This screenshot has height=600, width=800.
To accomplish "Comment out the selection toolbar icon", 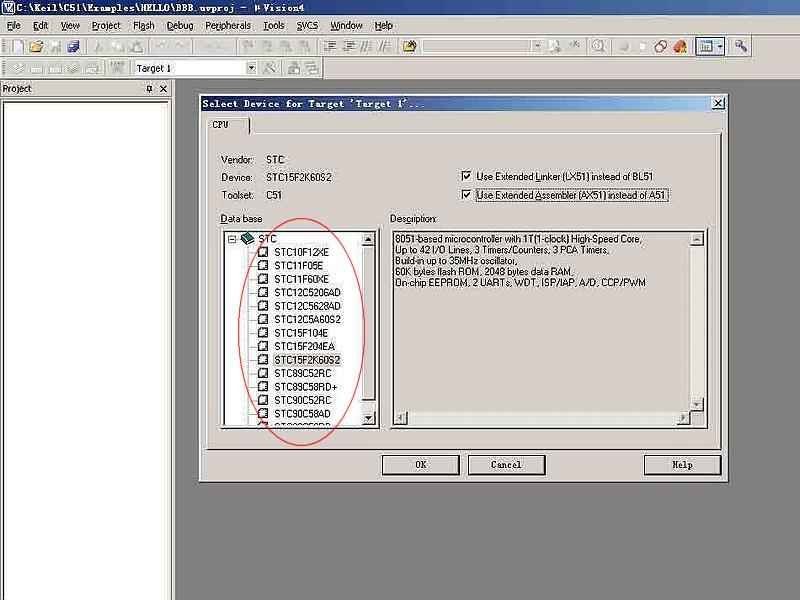I will pyautogui.click(x=366, y=47).
